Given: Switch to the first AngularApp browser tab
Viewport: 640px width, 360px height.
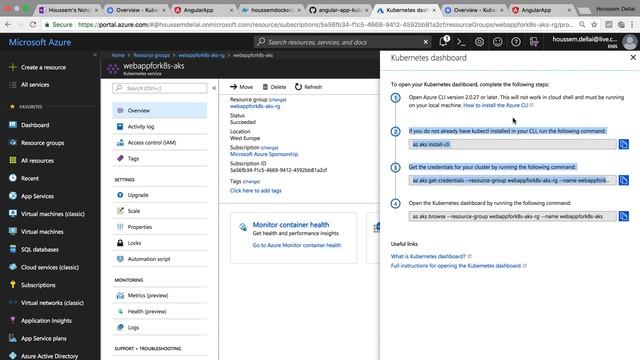Looking at the screenshot, I should [203, 10].
